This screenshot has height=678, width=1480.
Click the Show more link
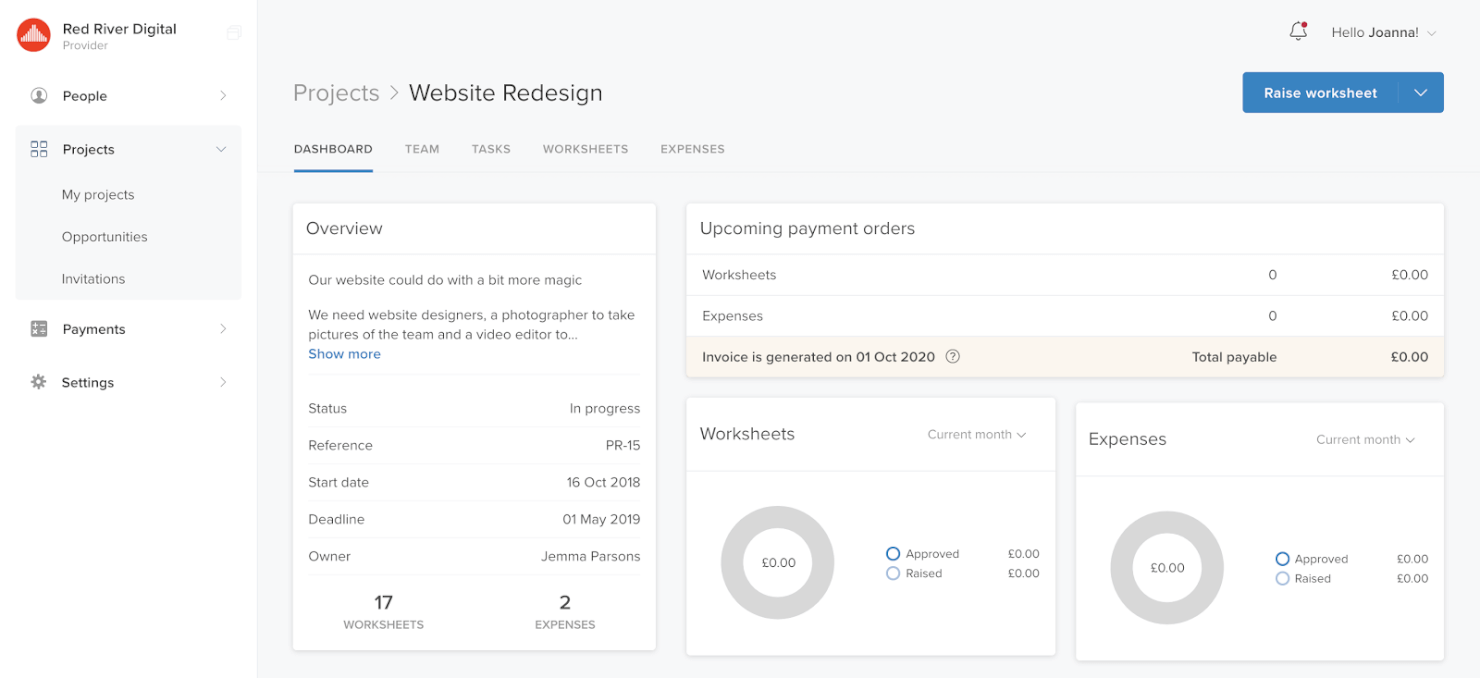pos(344,353)
